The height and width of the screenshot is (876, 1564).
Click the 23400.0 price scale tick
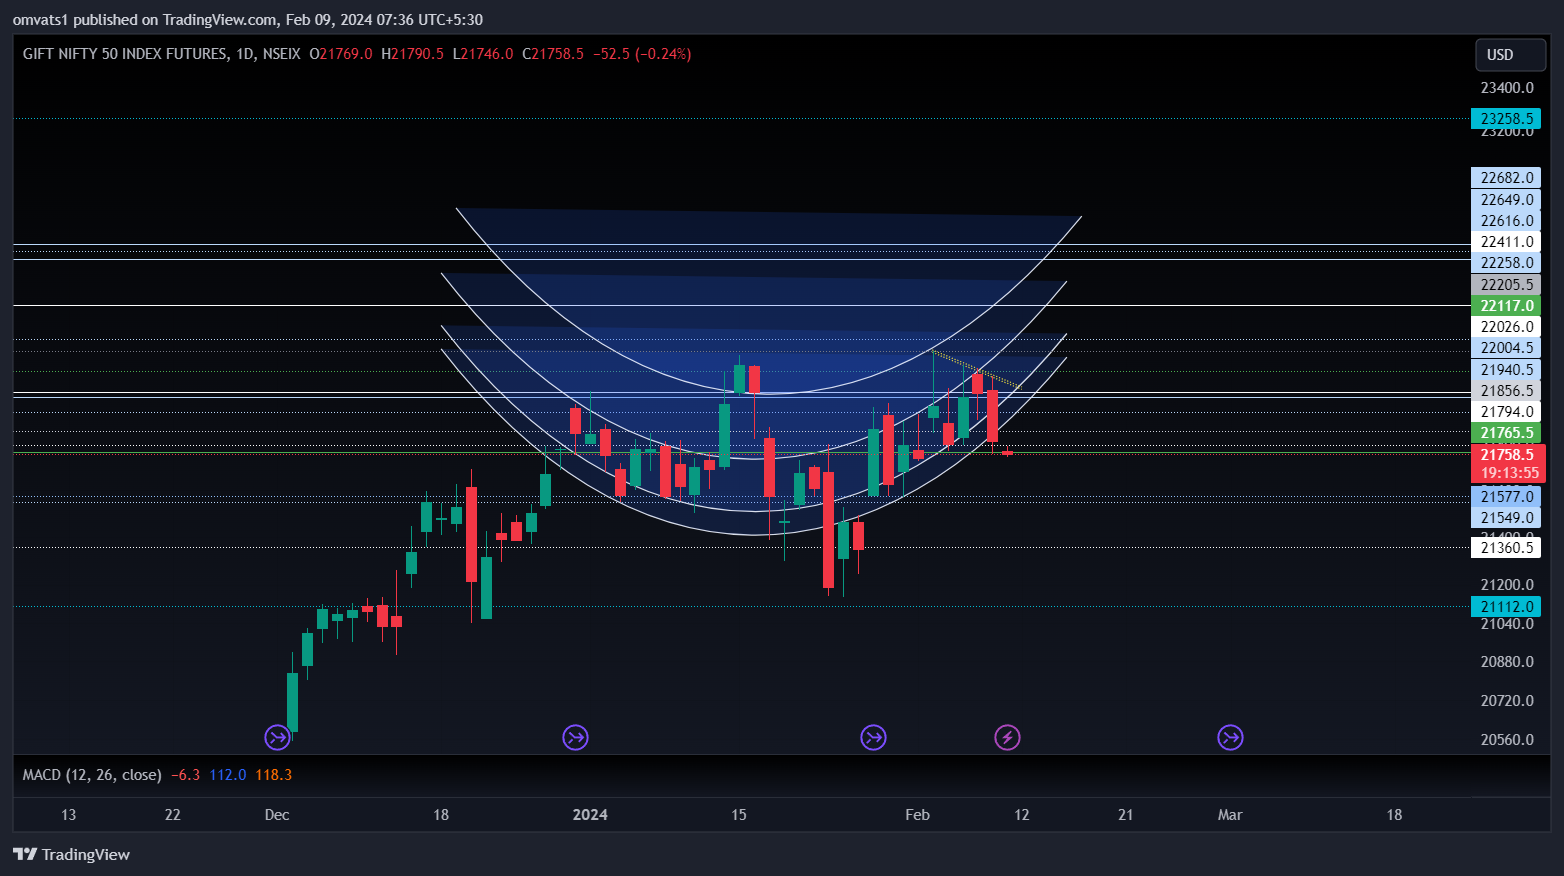[x=1507, y=88]
